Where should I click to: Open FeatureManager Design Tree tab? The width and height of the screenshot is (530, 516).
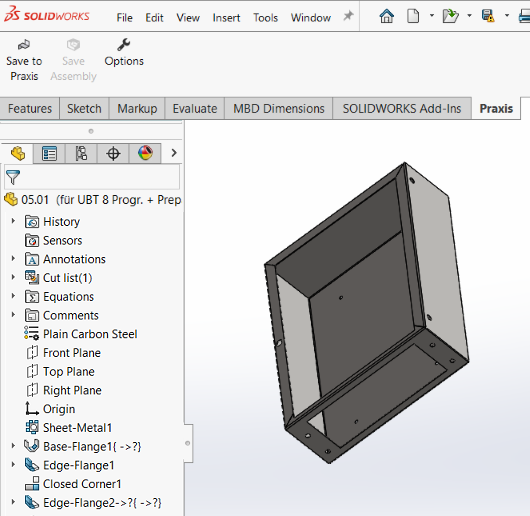tap(18, 153)
